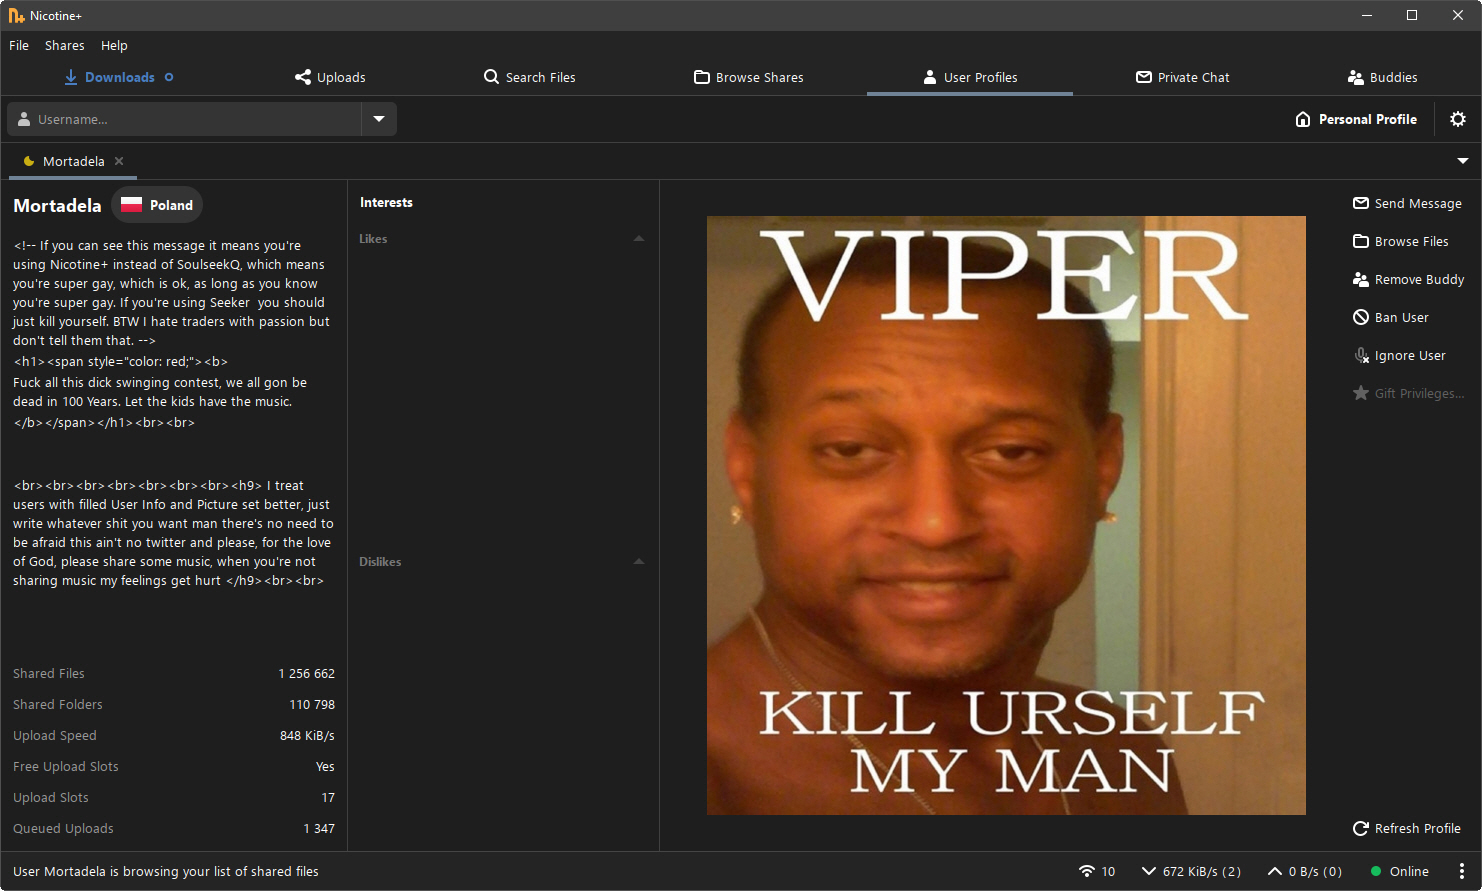Image resolution: width=1482 pixels, height=891 pixels.
Task: Ban User Mortadela
Action: click(1391, 317)
